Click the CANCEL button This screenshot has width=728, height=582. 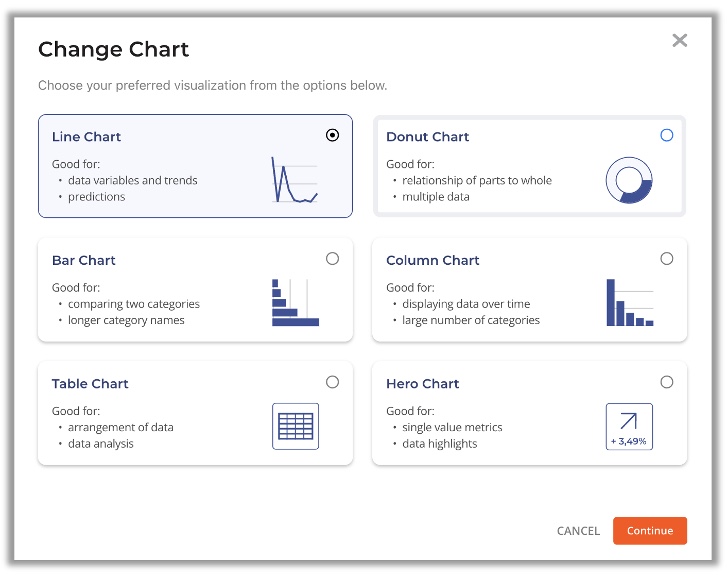coord(578,531)
